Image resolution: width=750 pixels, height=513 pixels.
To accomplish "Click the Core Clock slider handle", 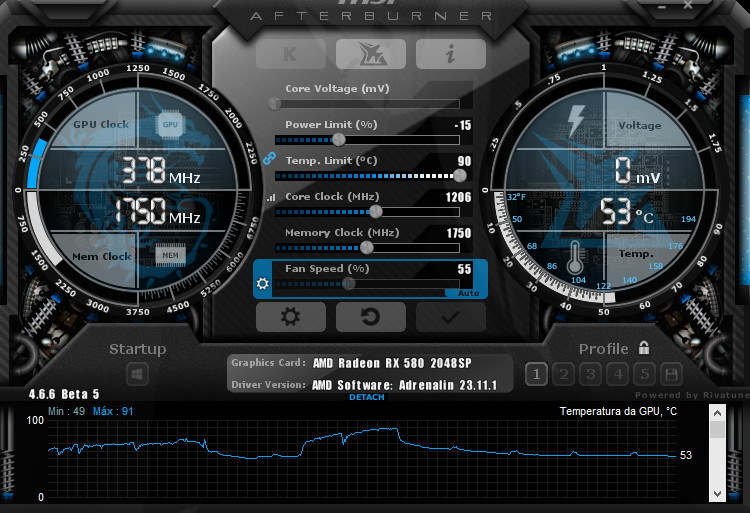I will (376, 211).
